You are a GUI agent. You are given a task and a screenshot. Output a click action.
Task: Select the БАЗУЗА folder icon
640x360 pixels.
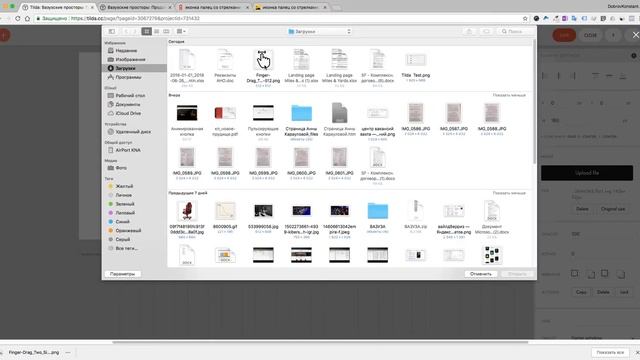click(378, 211)
